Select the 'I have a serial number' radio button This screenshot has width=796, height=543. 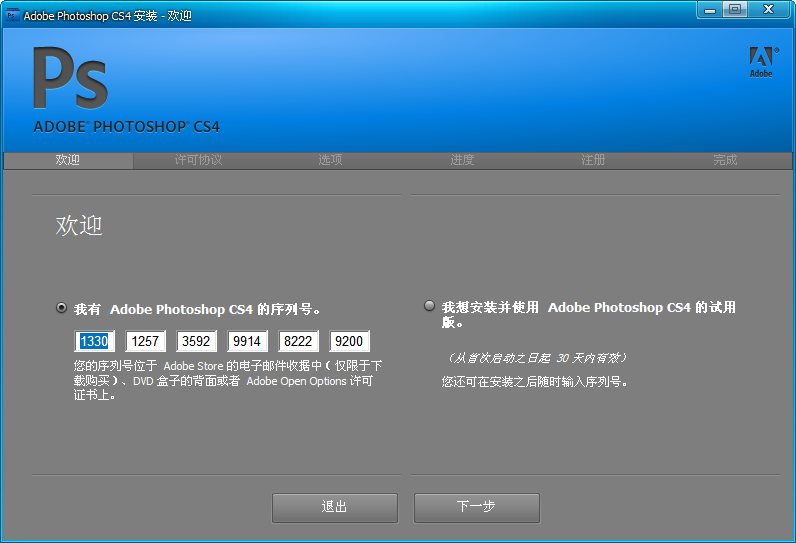click(61, 308)
